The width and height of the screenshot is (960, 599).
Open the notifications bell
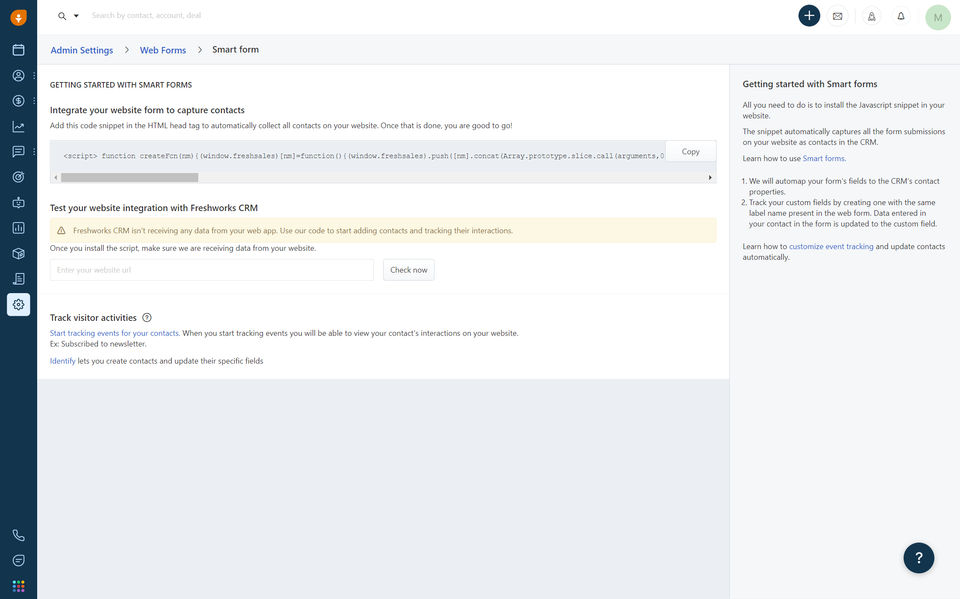pos(901,16)
